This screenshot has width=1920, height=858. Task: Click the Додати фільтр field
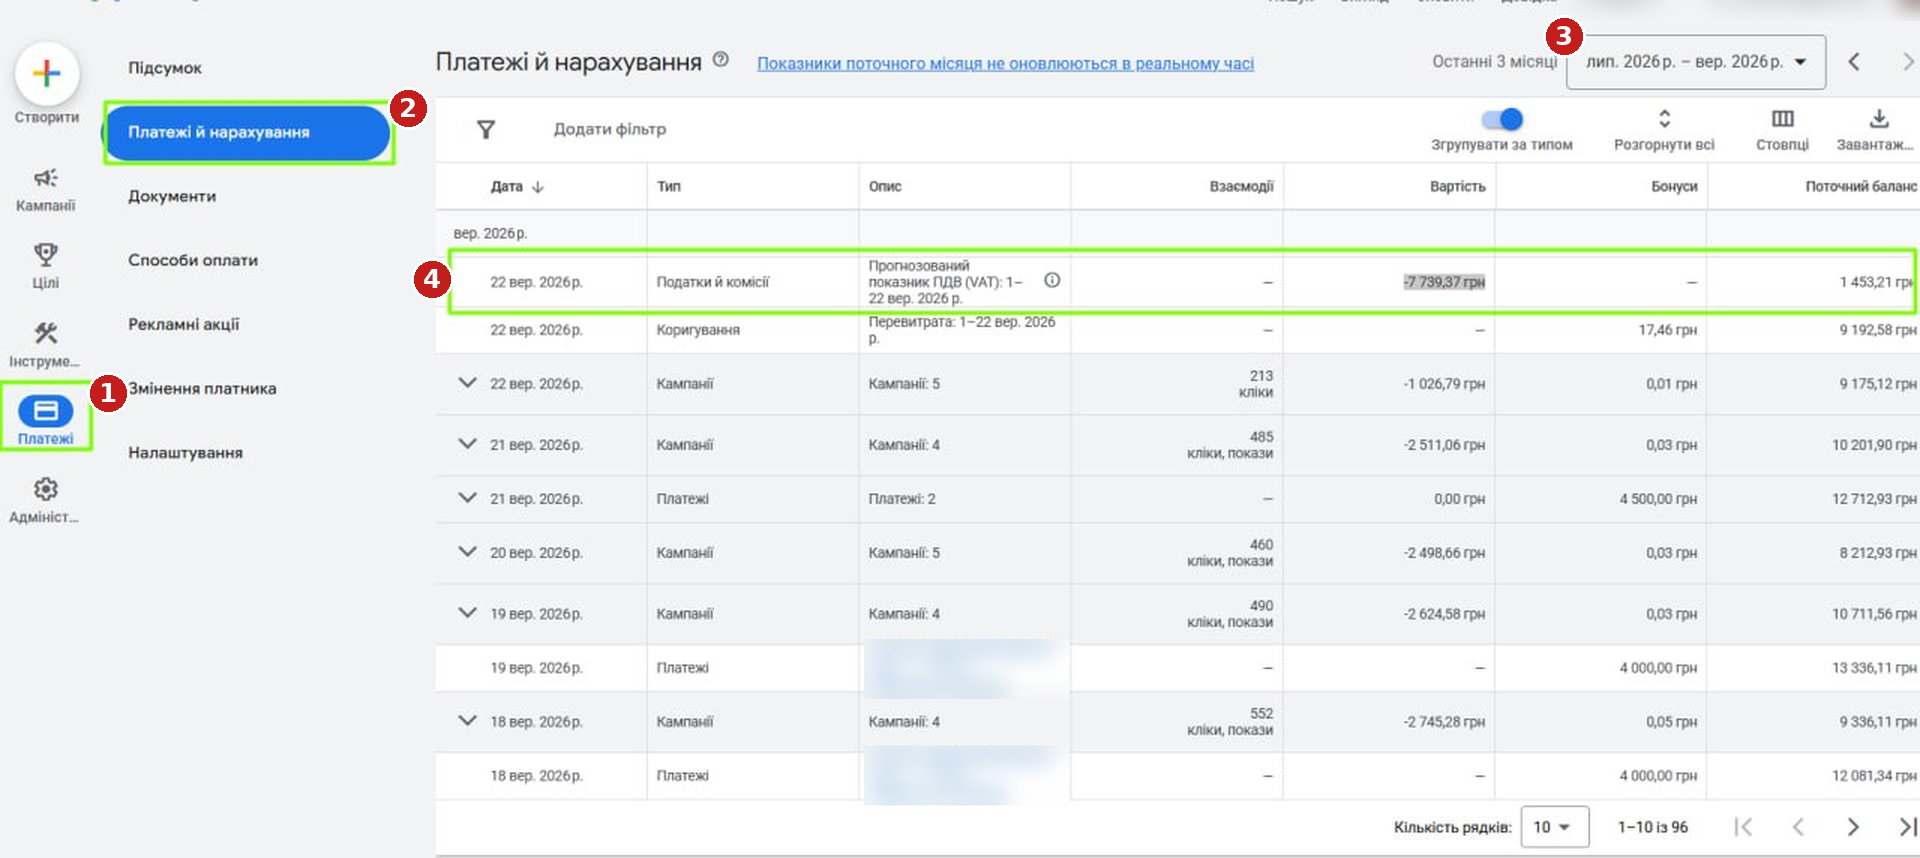610,129
